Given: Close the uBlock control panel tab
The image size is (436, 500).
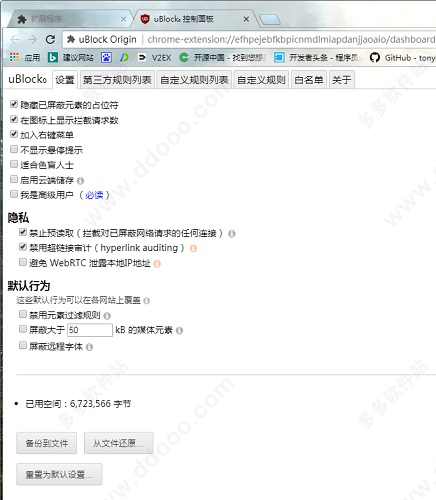Looking at the screenshot, I should 246,19.
